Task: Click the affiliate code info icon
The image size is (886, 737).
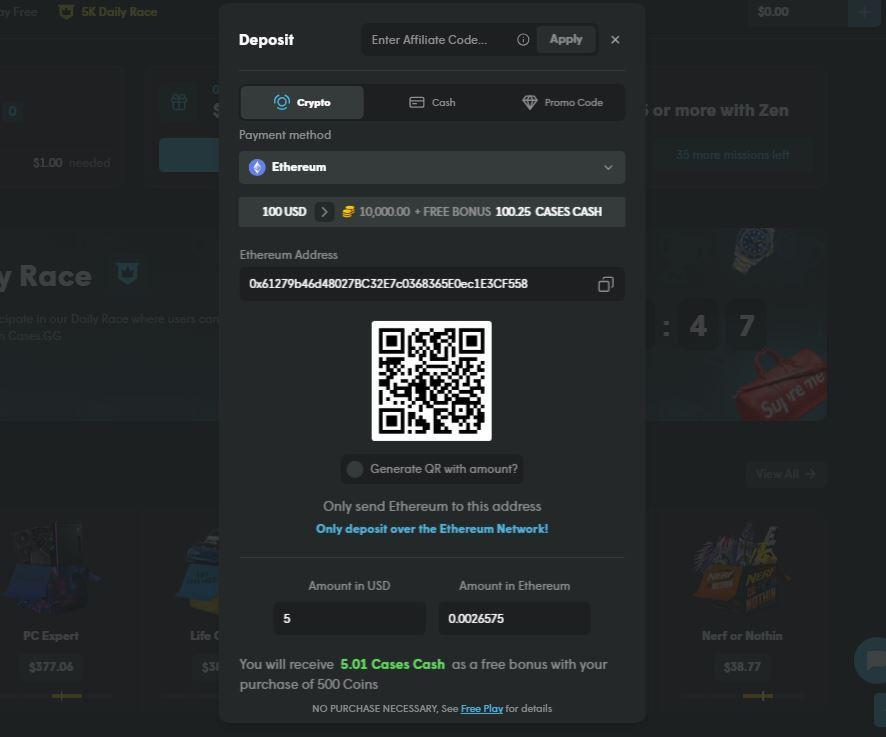Action: point(523,40)
